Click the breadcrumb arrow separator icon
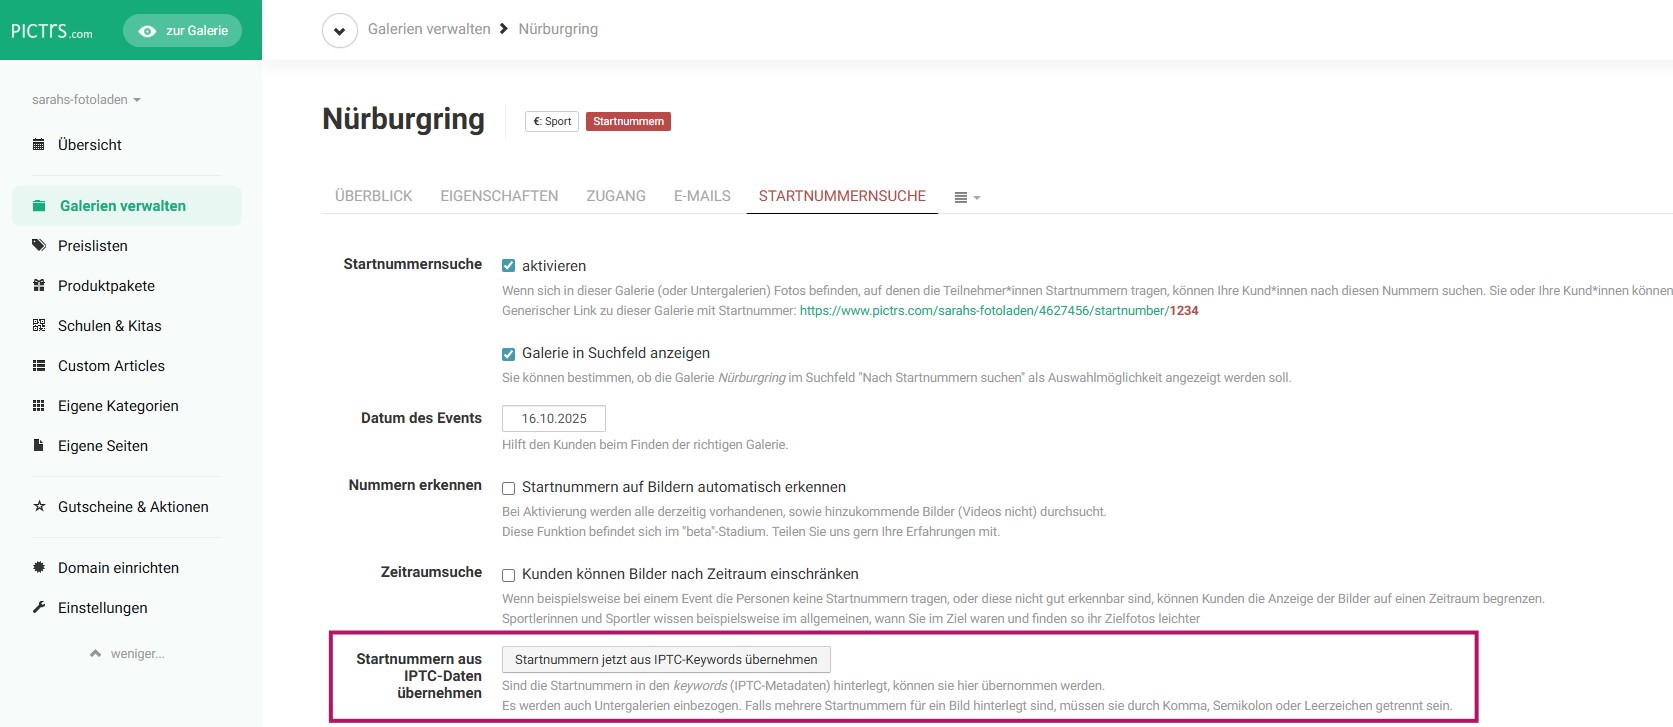1673x727 pixels. coord(504,29)
